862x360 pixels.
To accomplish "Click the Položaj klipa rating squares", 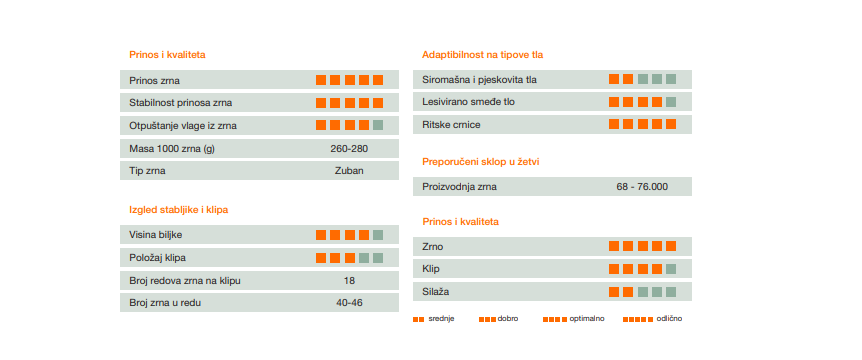I will tap(349, 258).
